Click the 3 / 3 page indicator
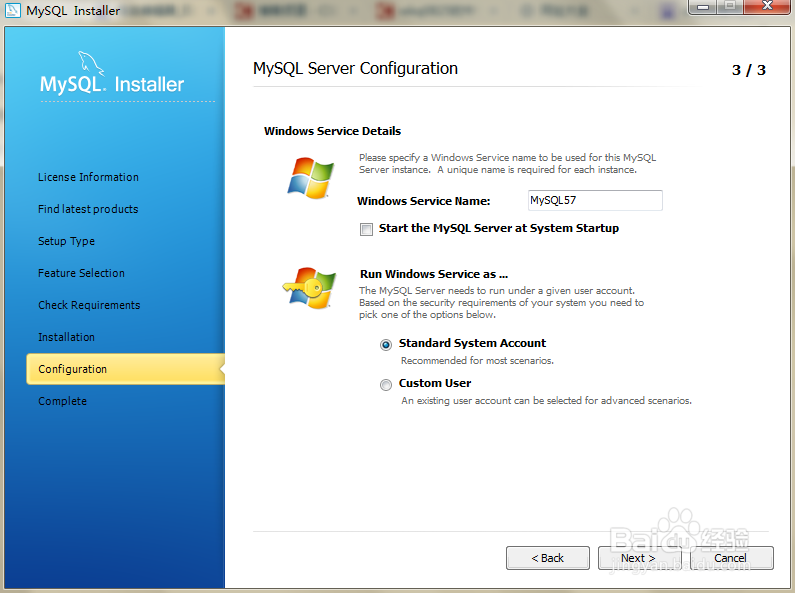This screenshot has height=593, width=795. [749, 70]
